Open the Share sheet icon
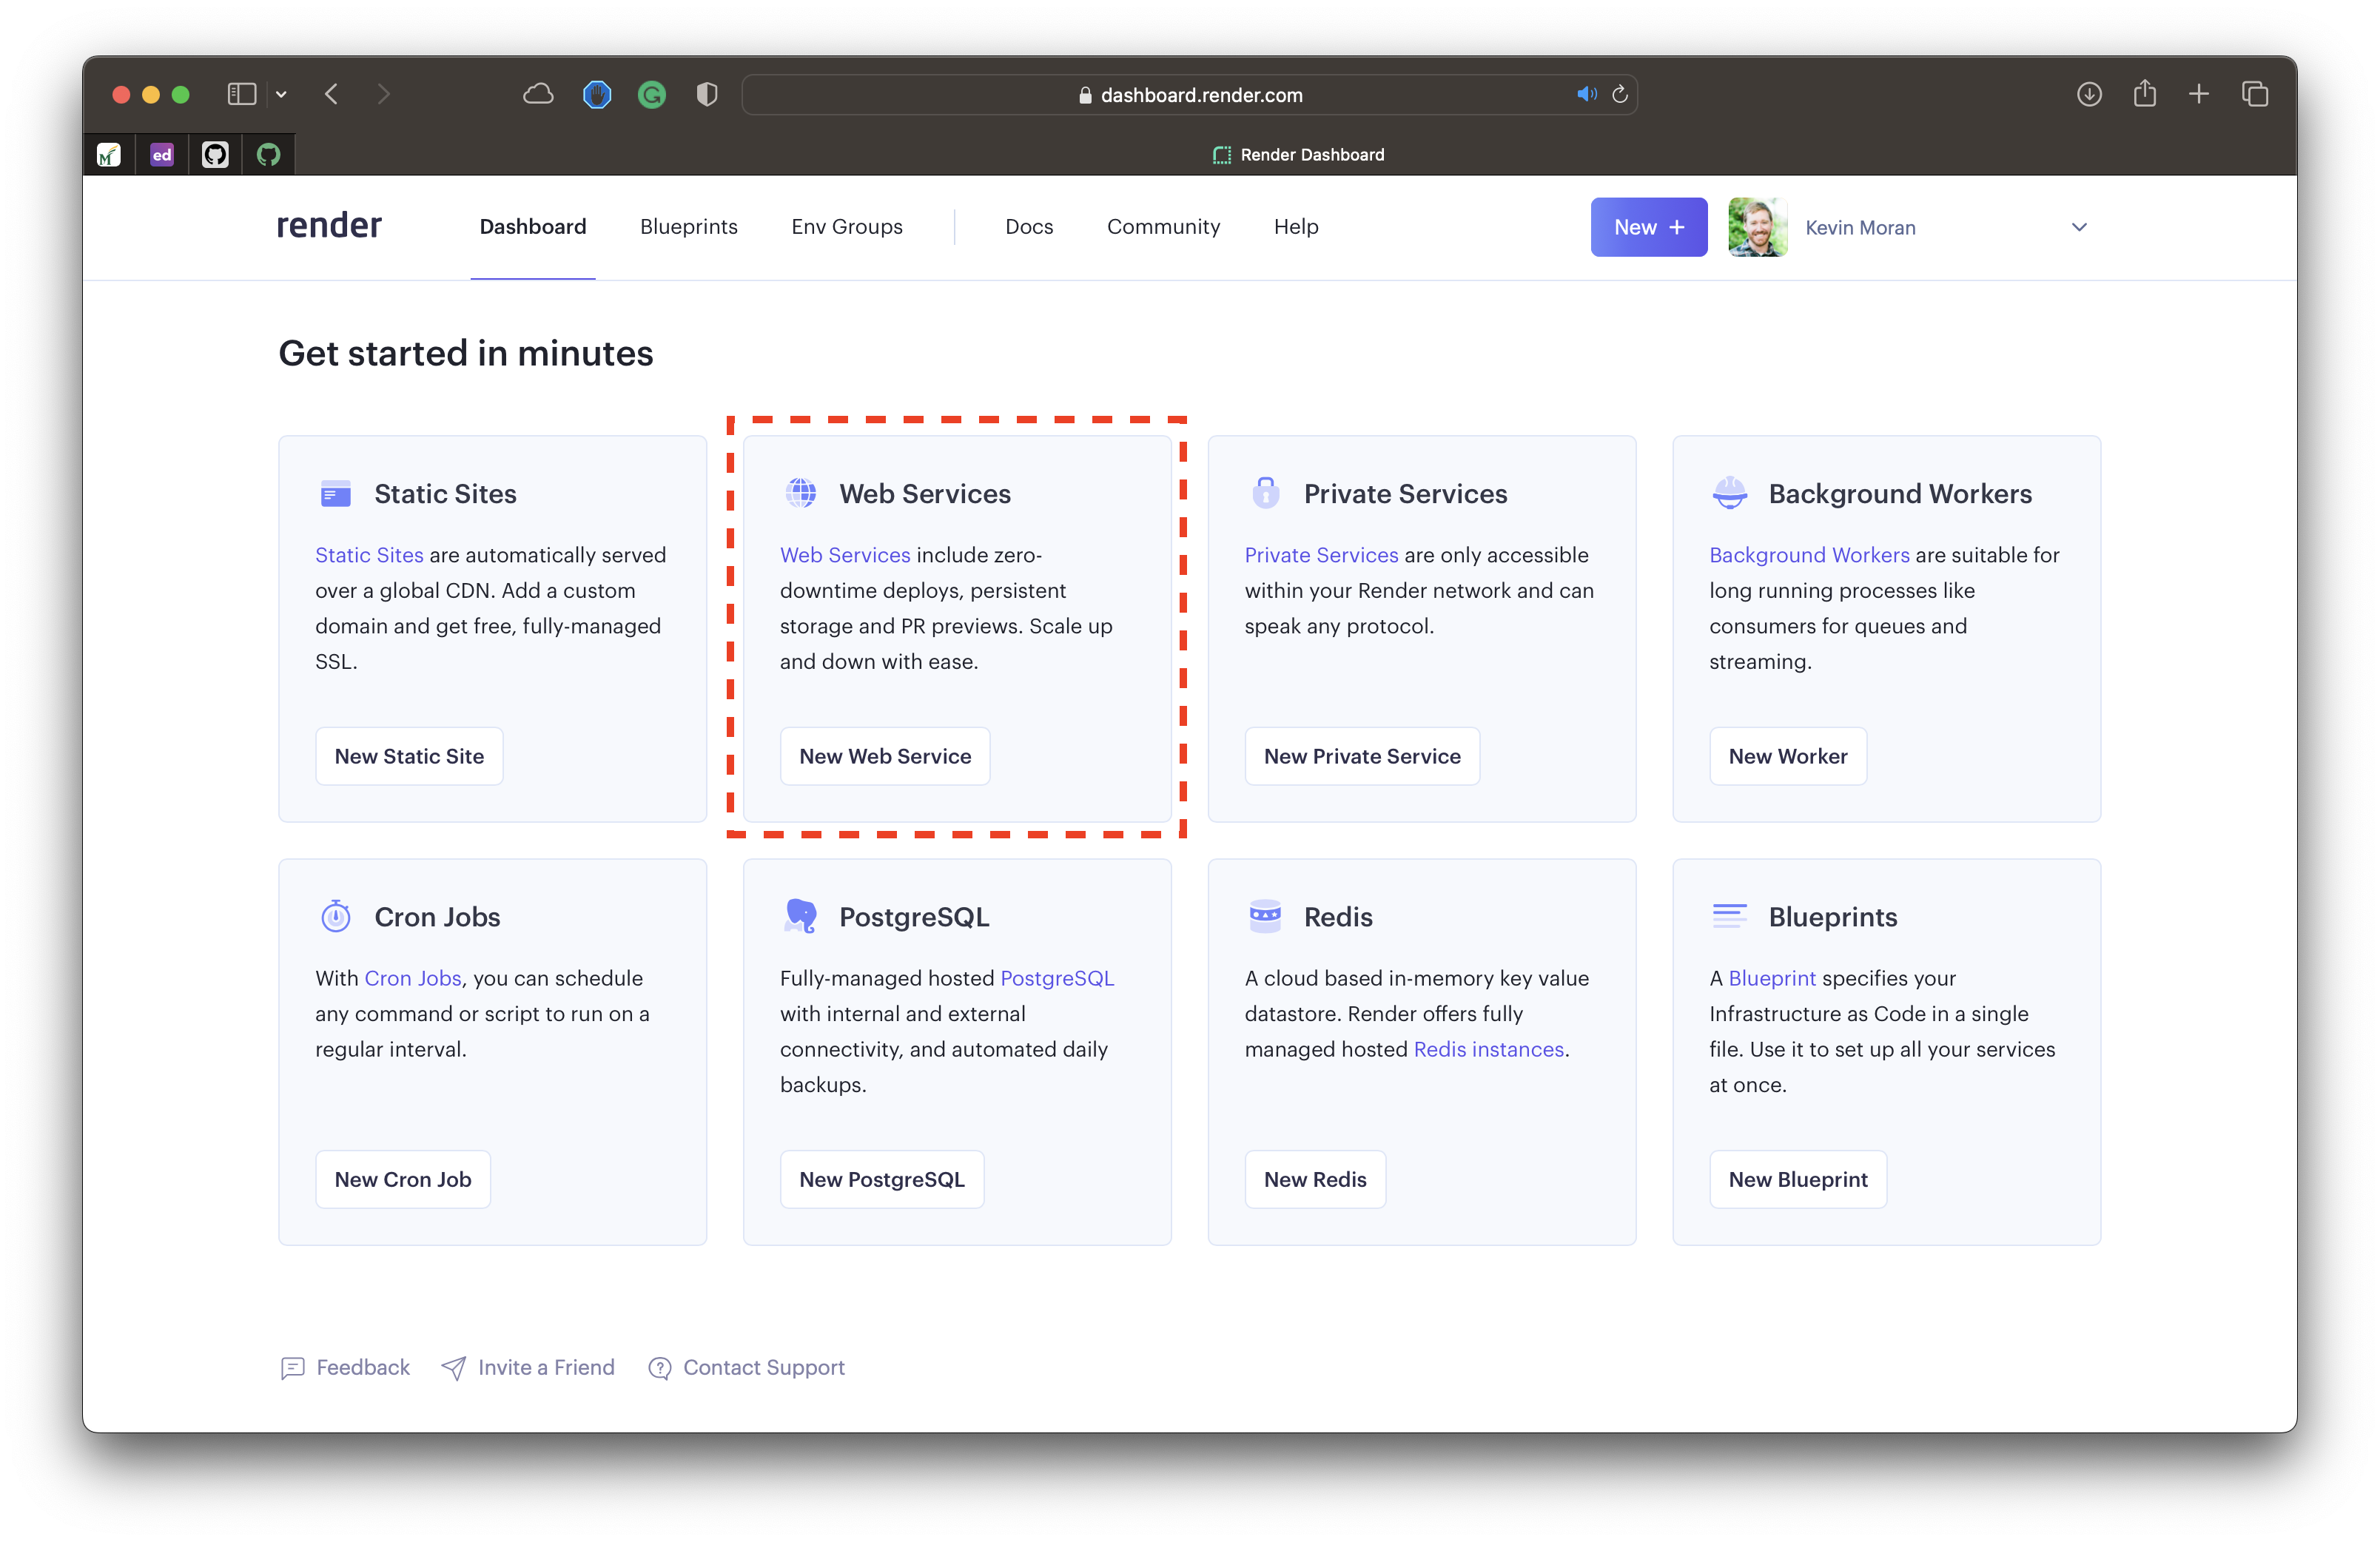 [x=2144, y=94]
